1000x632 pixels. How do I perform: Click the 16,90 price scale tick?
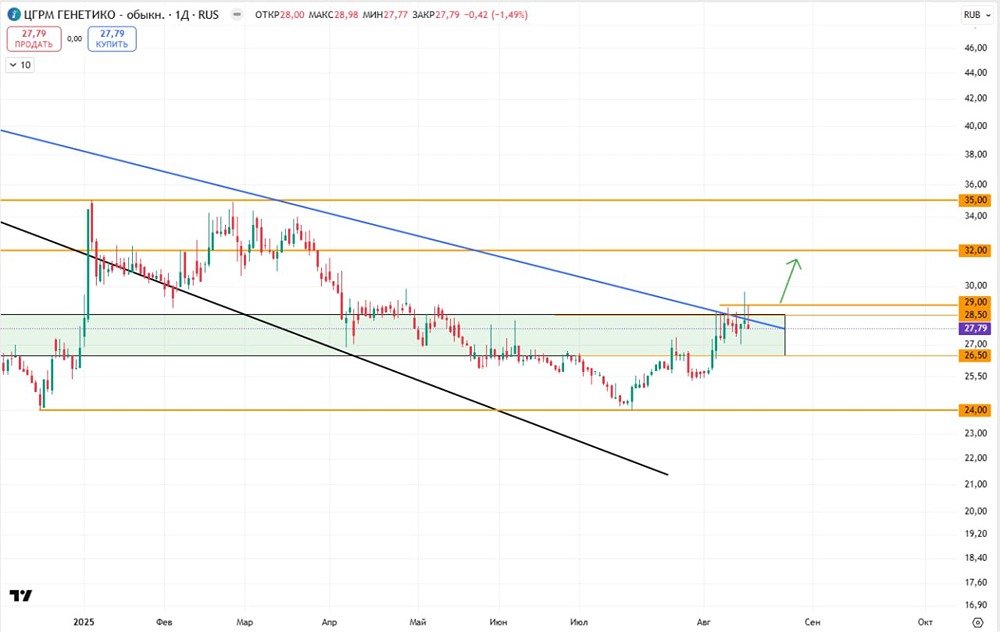[x=976, y=605]
